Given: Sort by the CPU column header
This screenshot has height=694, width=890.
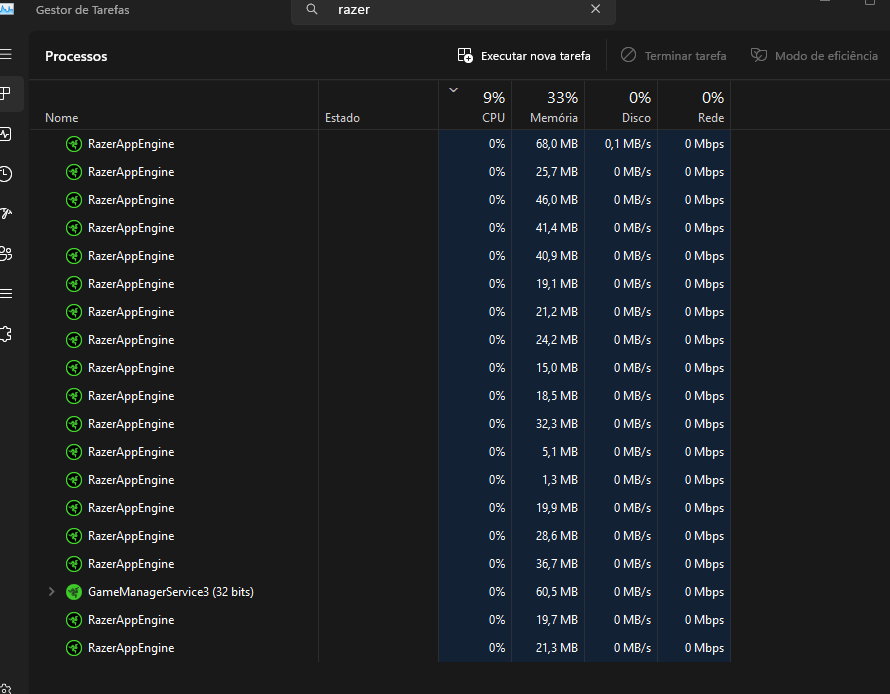Looking at the screenshot, I should pyautogui.click(x=475, y=106).
